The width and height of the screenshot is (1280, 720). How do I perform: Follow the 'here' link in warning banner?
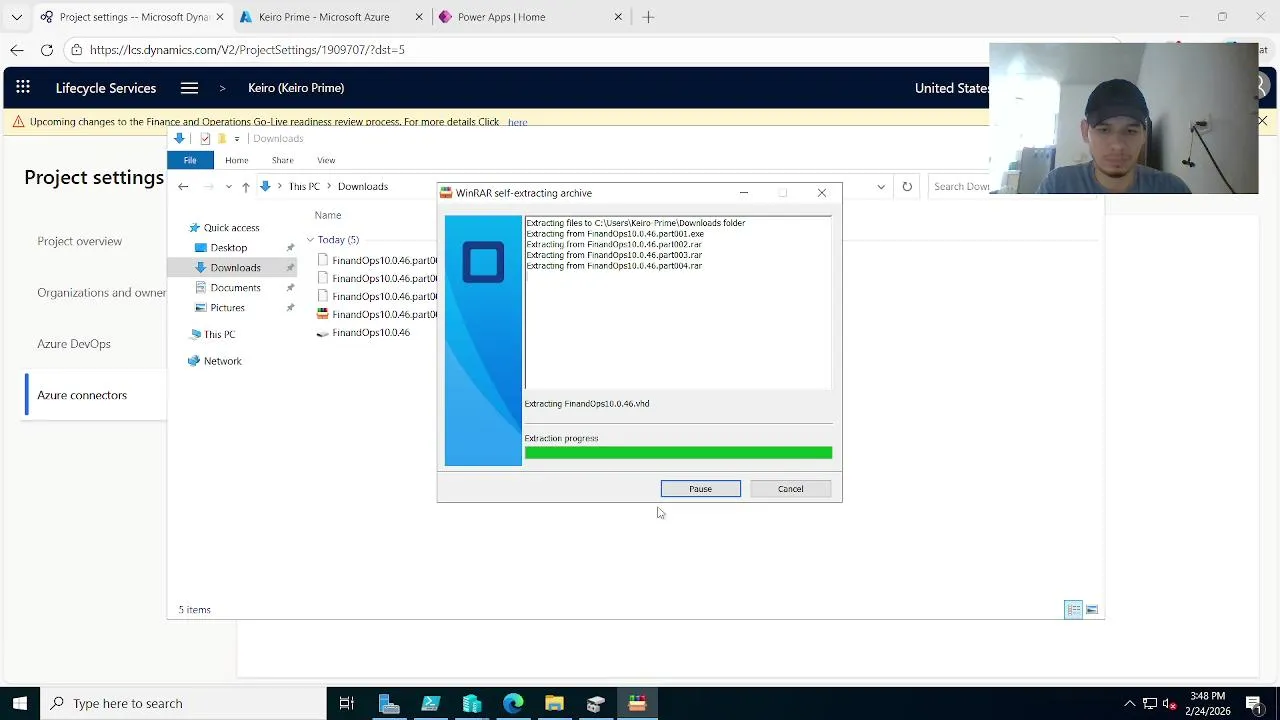pyautogui.click(x=517, y=122)
